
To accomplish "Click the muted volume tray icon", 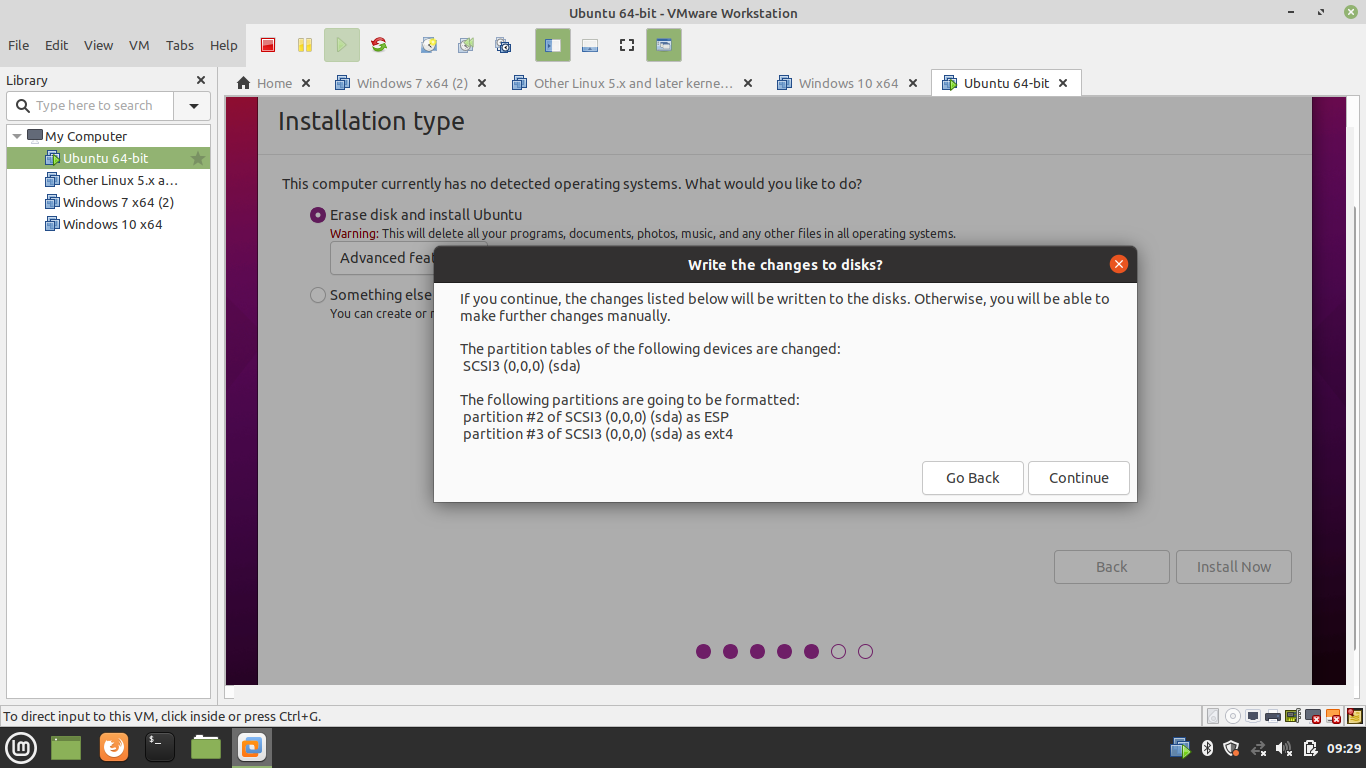I will [x=1285, y=748].
